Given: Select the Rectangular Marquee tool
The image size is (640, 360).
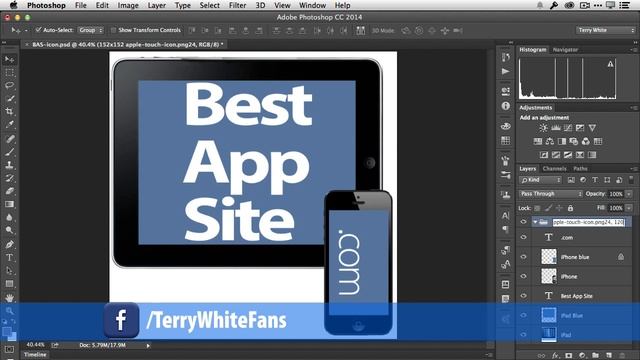Looking at the screenshot, I should click(x=9, y=73).
